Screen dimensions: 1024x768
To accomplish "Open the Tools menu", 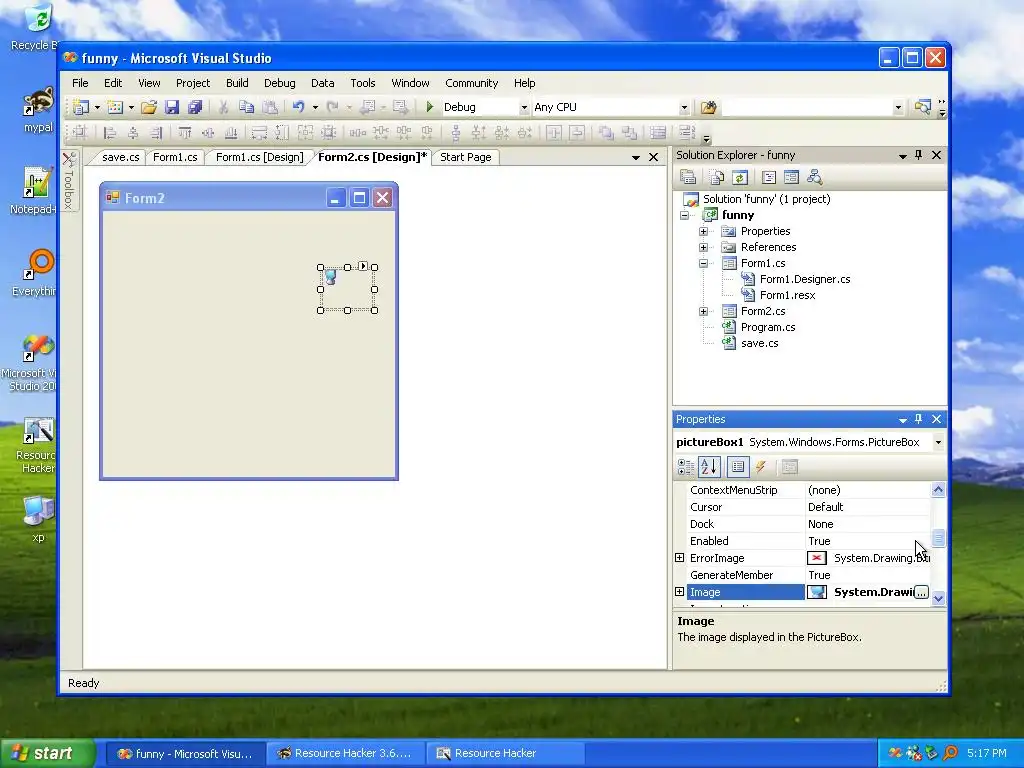I will [362, 83].
